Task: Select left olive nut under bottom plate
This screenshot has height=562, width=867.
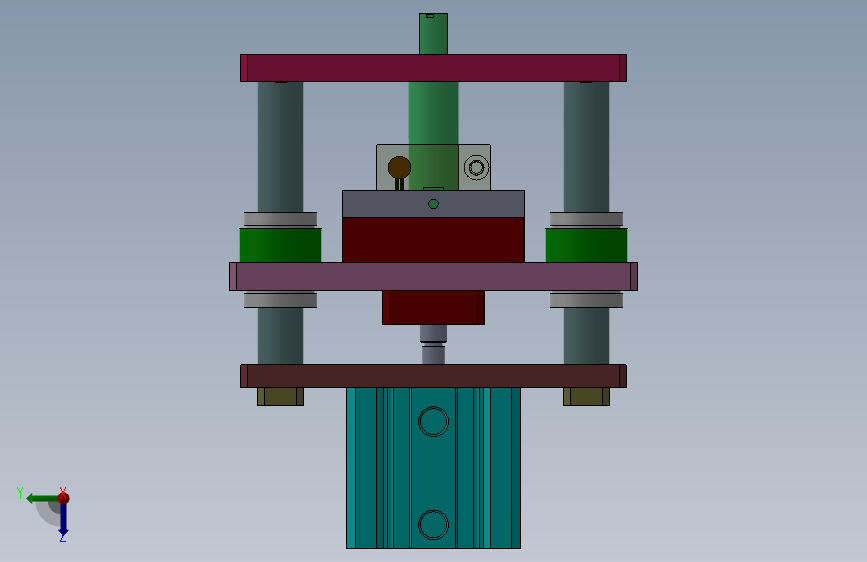Action: click(280, 397)
